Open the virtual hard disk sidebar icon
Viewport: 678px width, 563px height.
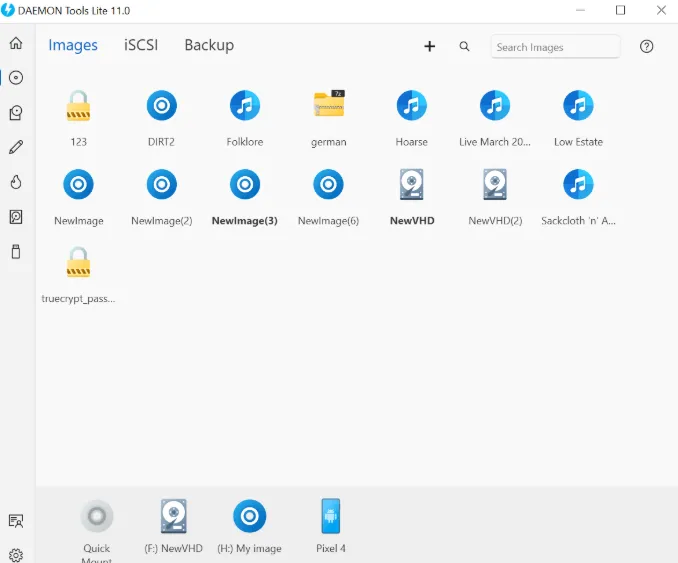(16, 217)
